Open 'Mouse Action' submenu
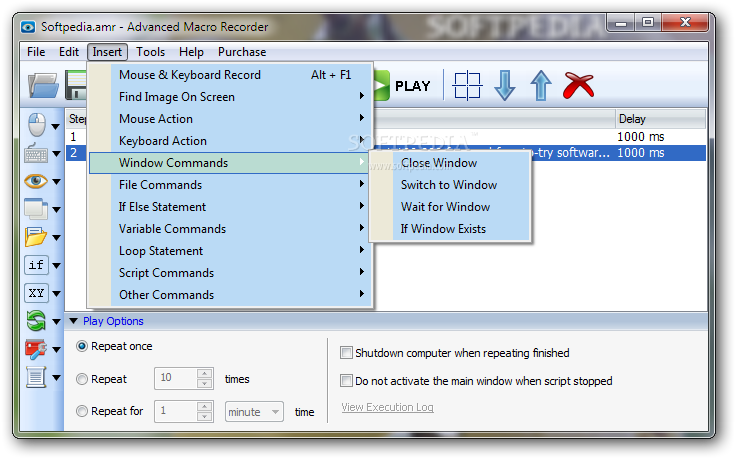Viewport: 736px width, 459px height. point(230,119)
